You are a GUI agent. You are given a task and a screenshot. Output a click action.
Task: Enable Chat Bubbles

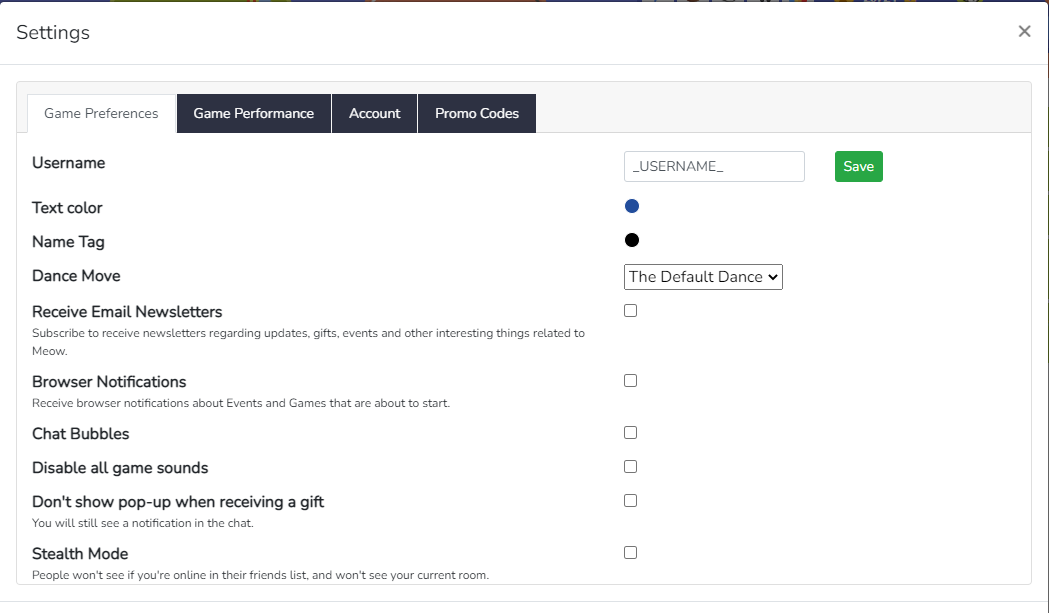630,432
